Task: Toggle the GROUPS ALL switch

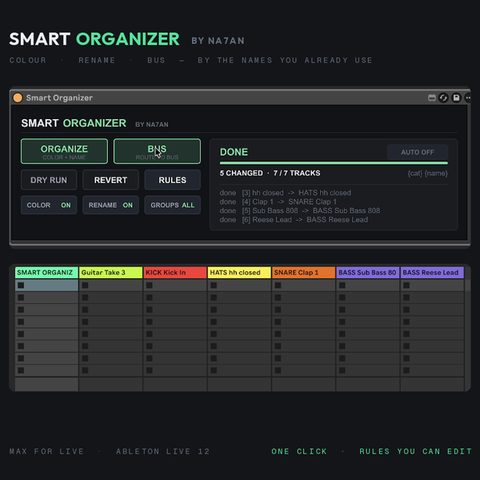Action: click(x=172, y=205)
